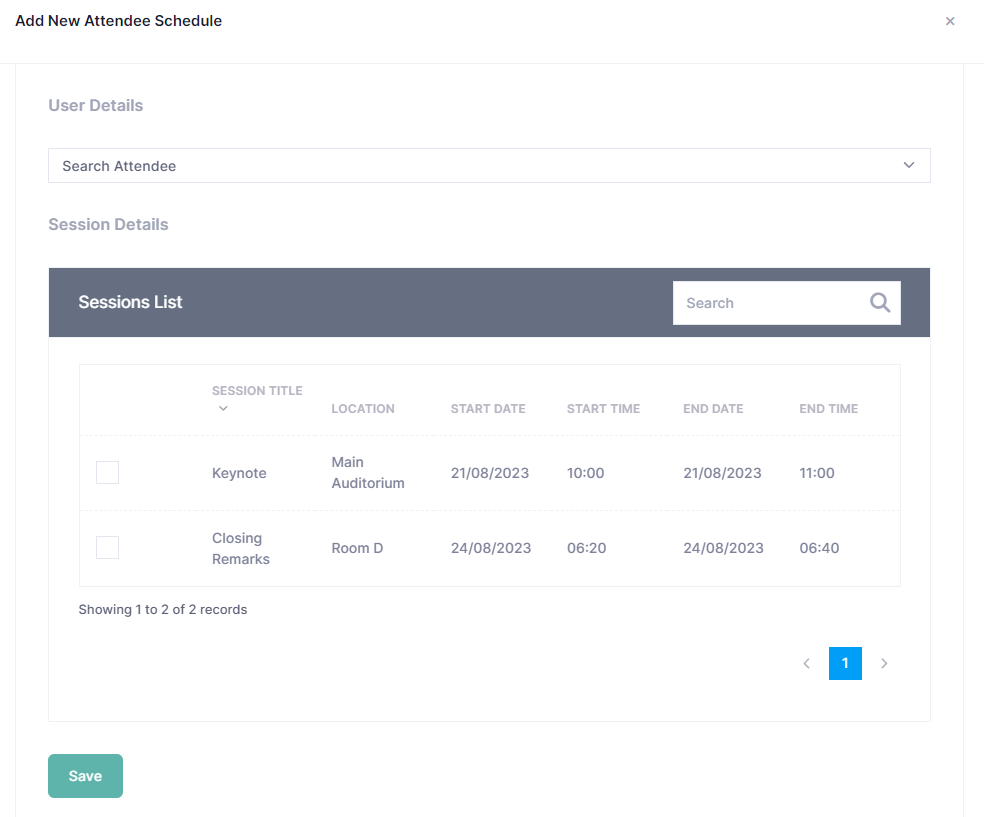The image size is (984, 817).
Task: Click the End Time column header
Action: 828,408
